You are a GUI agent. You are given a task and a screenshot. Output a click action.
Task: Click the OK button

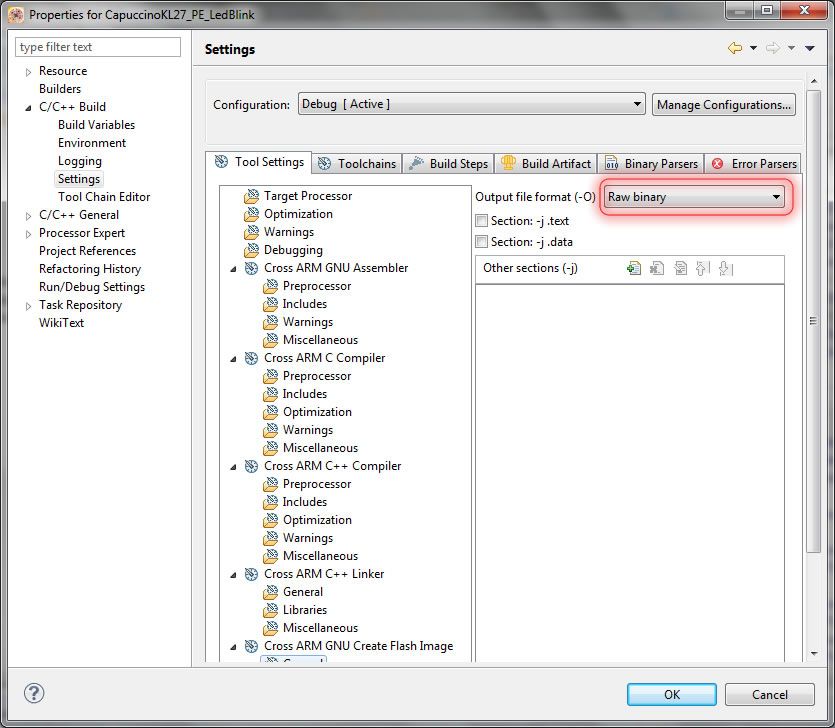pyautogui.click(x=672, y=694)
